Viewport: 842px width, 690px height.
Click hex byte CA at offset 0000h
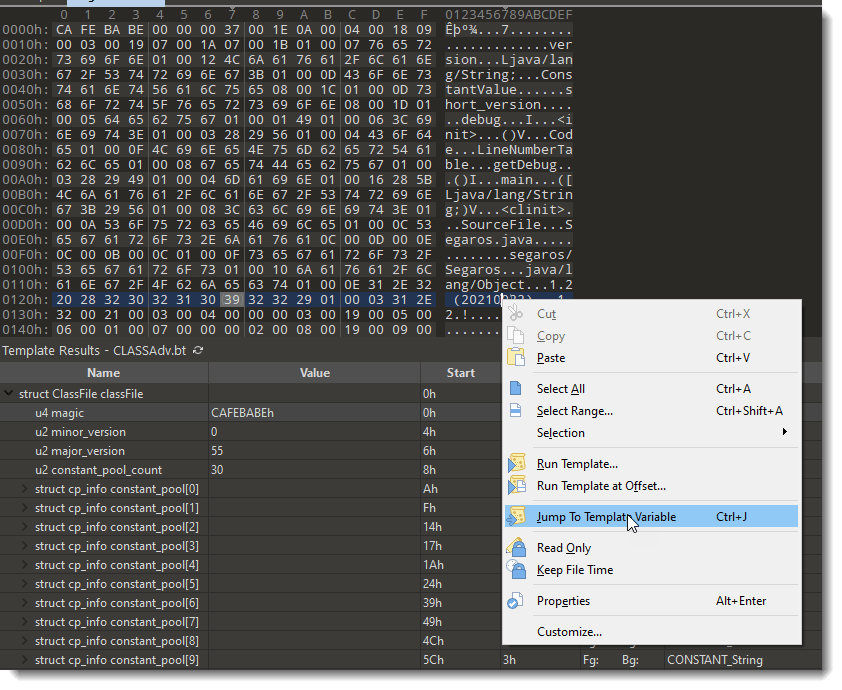pyautogui.click(x=64, y=30)
